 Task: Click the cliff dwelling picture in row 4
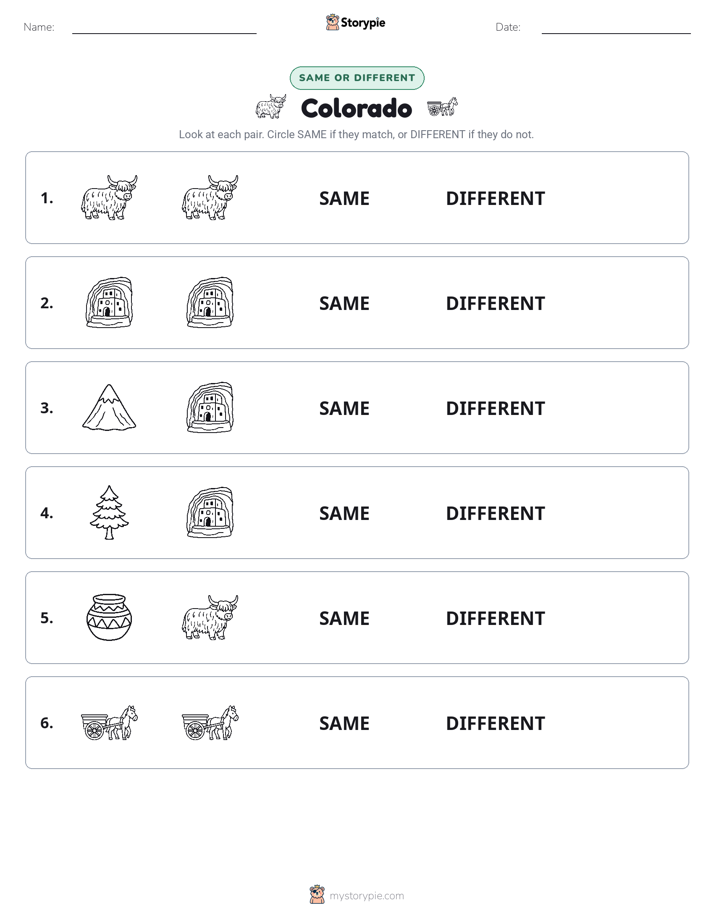click(210, 513)
